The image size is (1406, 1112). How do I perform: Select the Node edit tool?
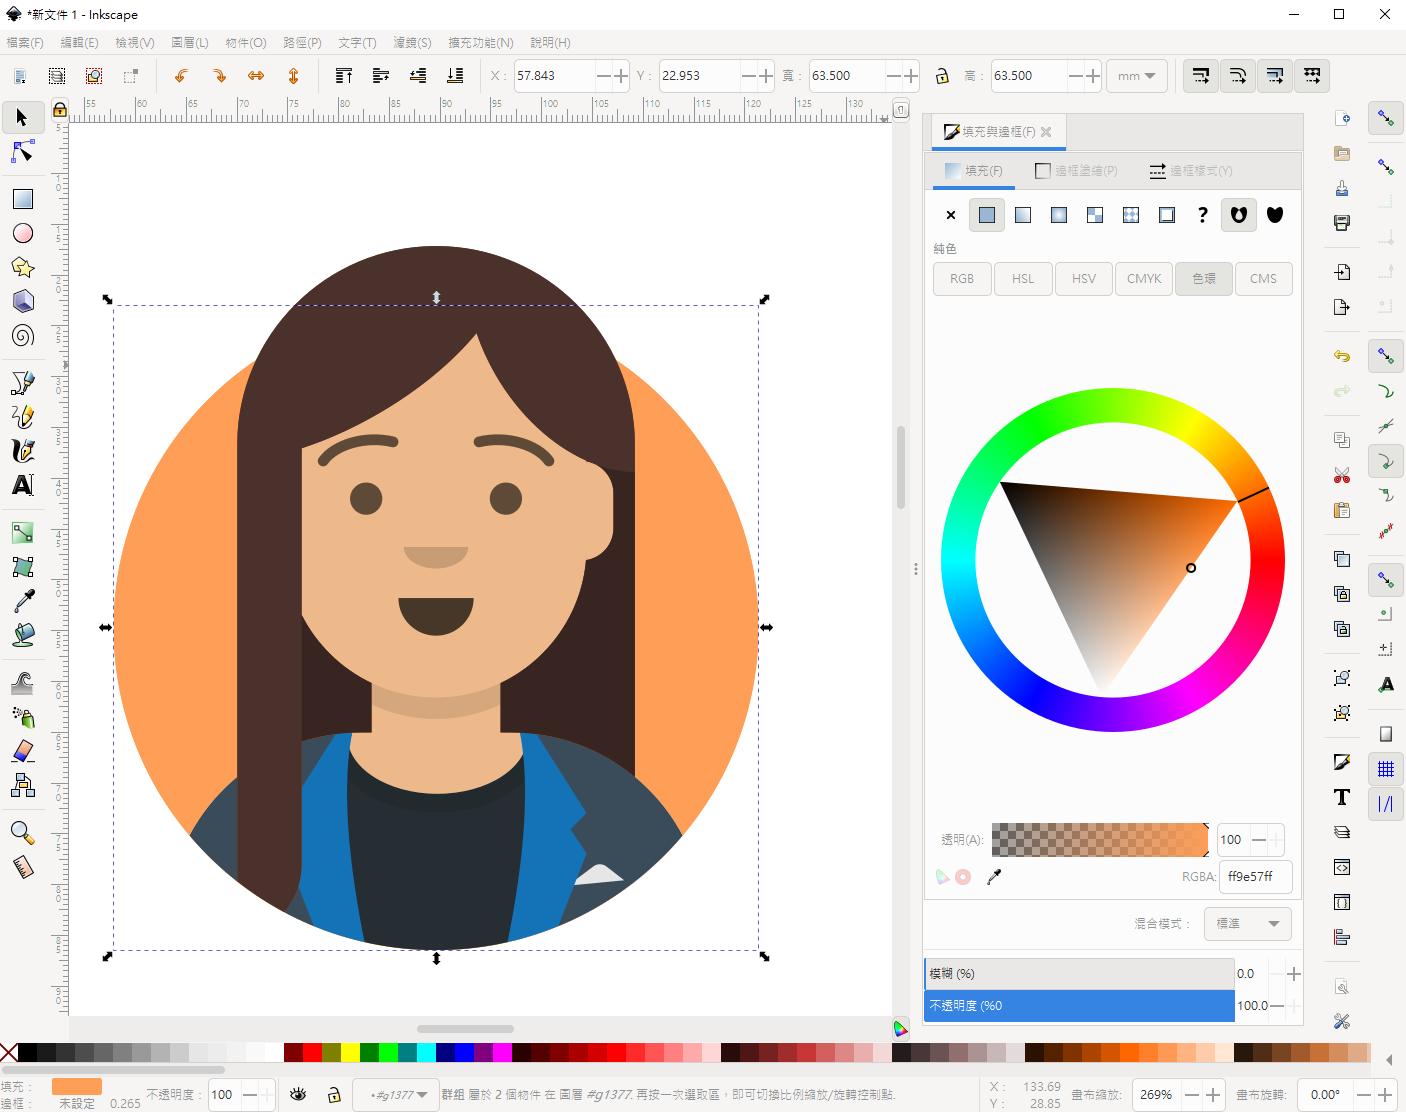(22, 152)
